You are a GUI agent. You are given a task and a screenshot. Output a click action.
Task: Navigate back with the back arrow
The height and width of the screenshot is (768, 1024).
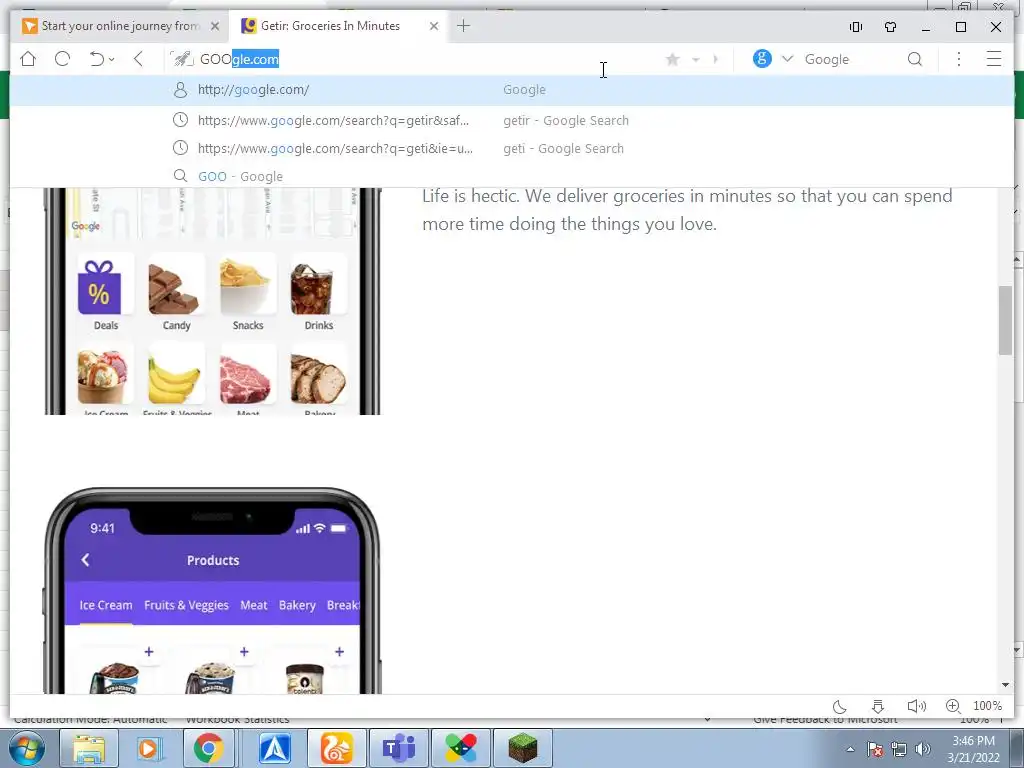138,59
